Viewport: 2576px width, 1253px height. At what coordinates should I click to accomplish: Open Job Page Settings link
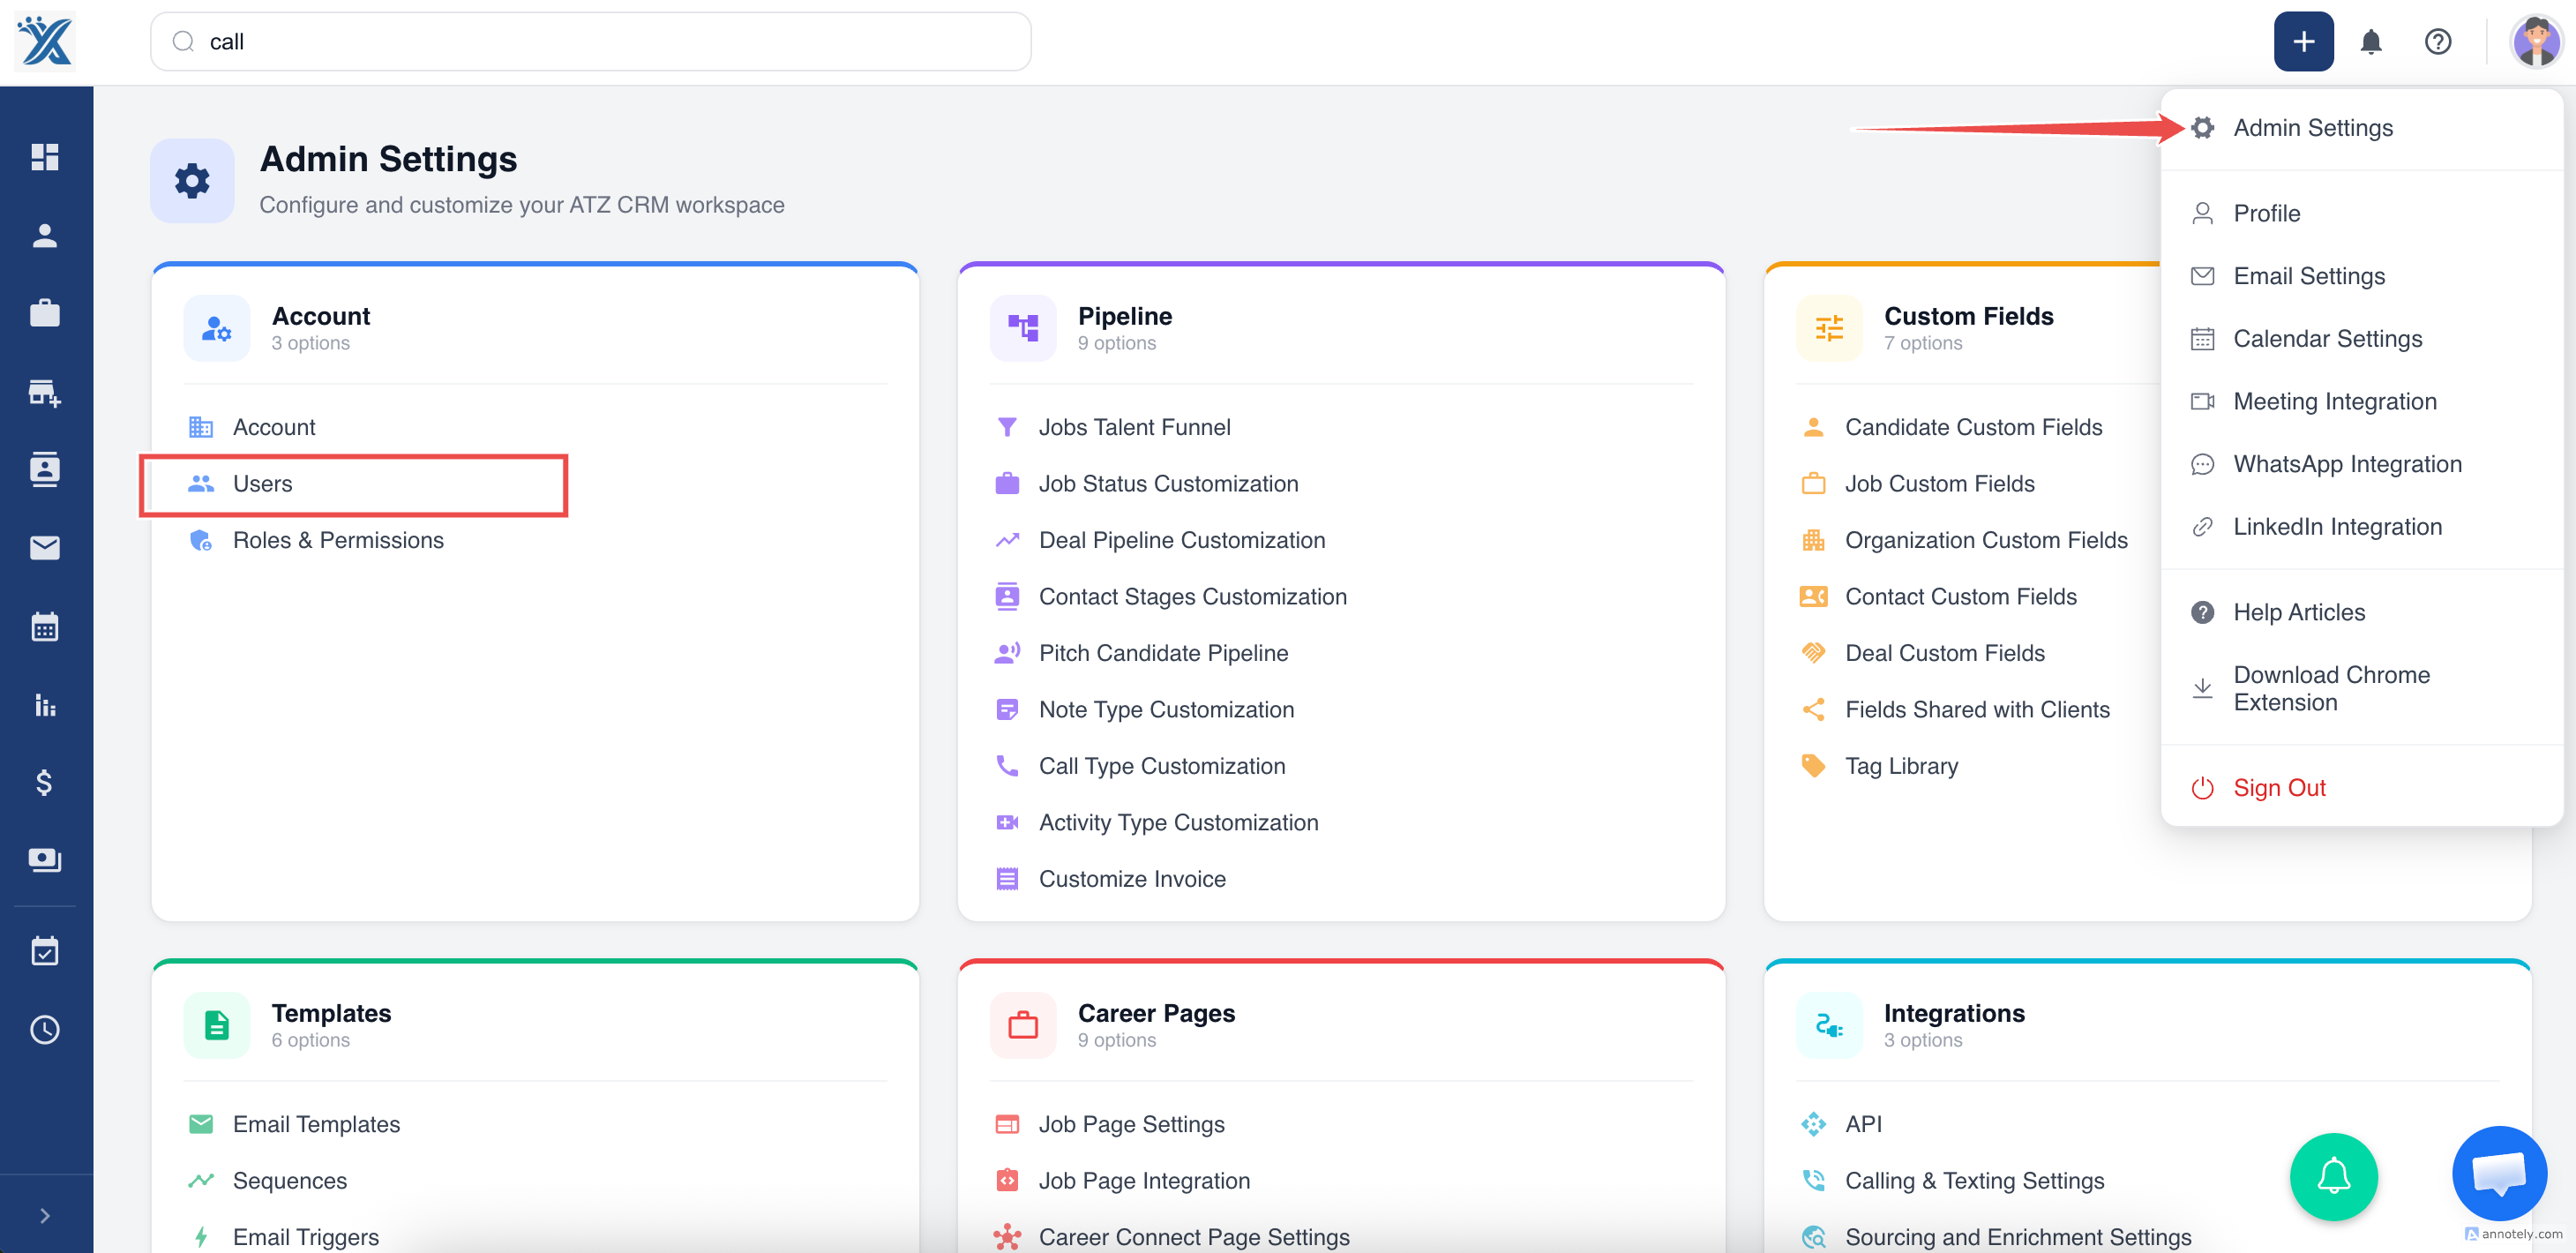point(1131,1124)
